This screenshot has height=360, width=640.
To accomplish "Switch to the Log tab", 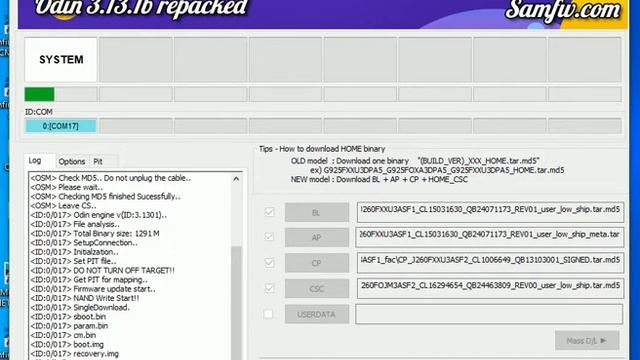I will pos(36,160).
